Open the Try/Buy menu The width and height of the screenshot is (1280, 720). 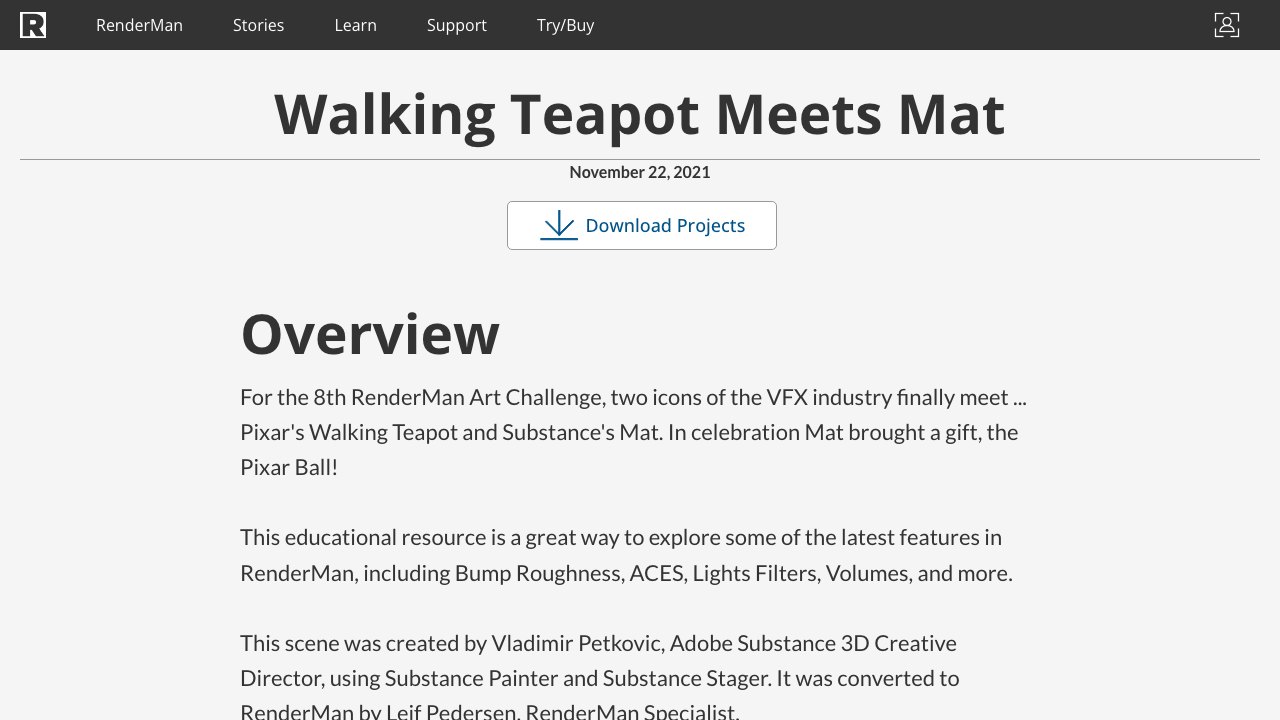coord(565,25)
